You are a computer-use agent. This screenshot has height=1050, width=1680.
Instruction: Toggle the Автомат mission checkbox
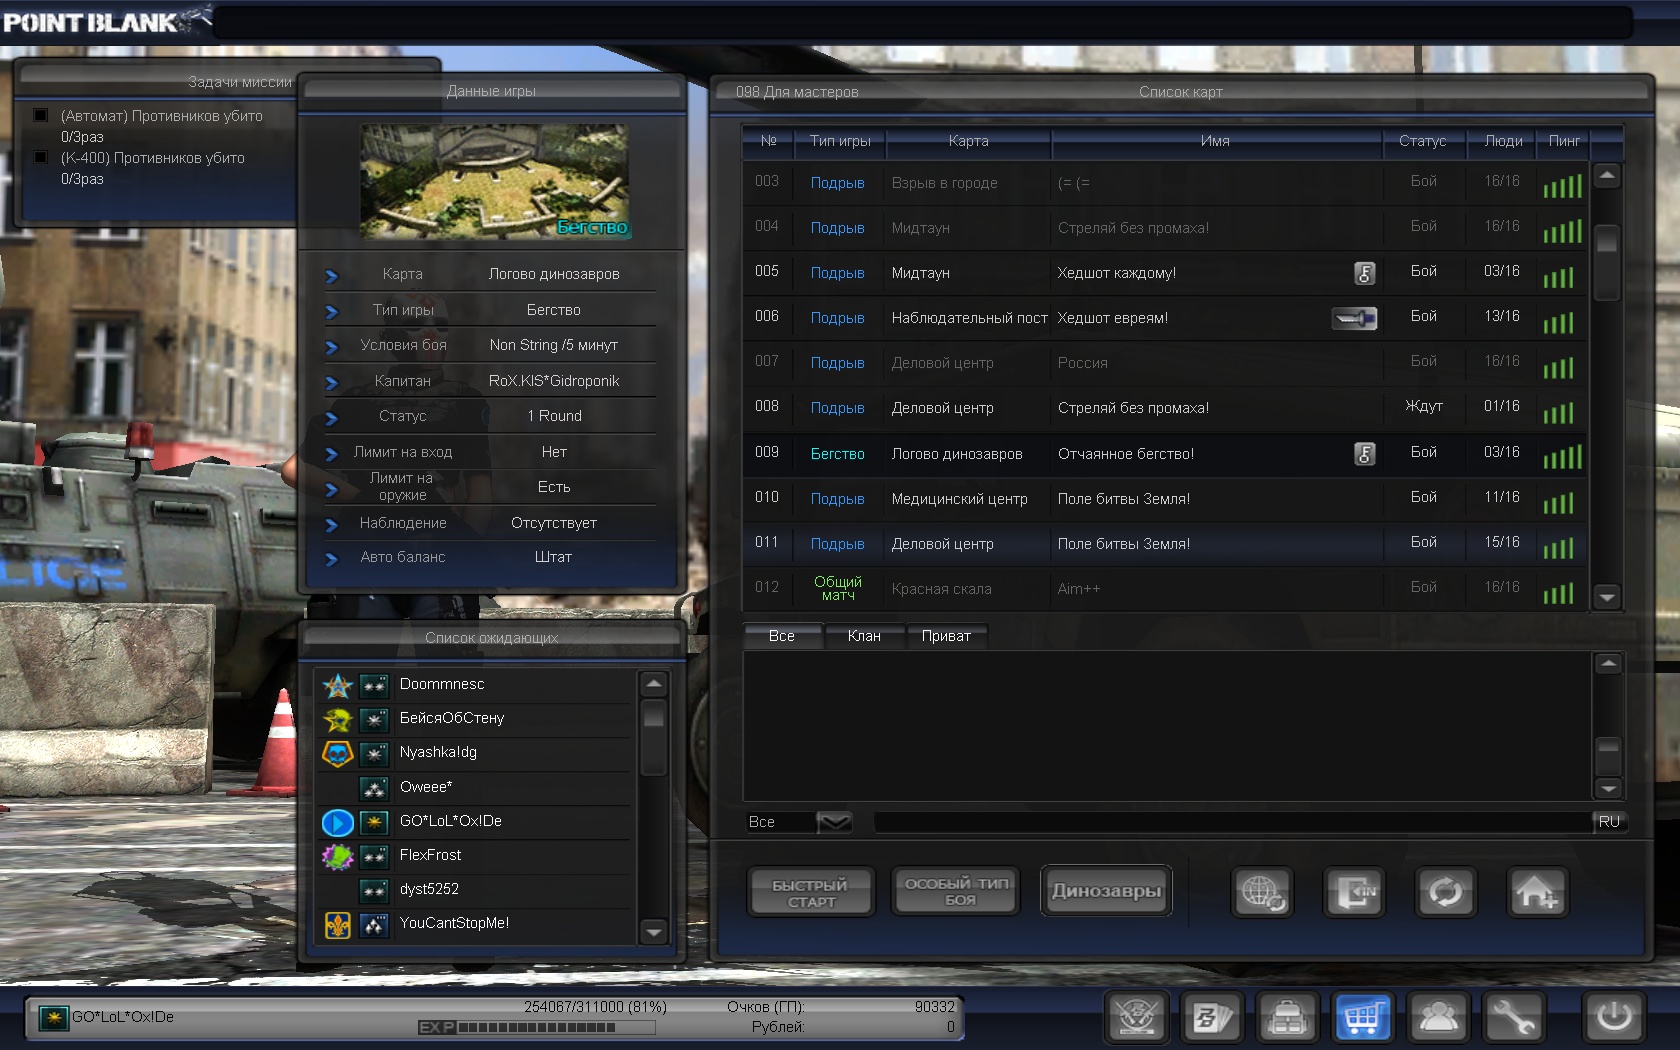(41, 115)
